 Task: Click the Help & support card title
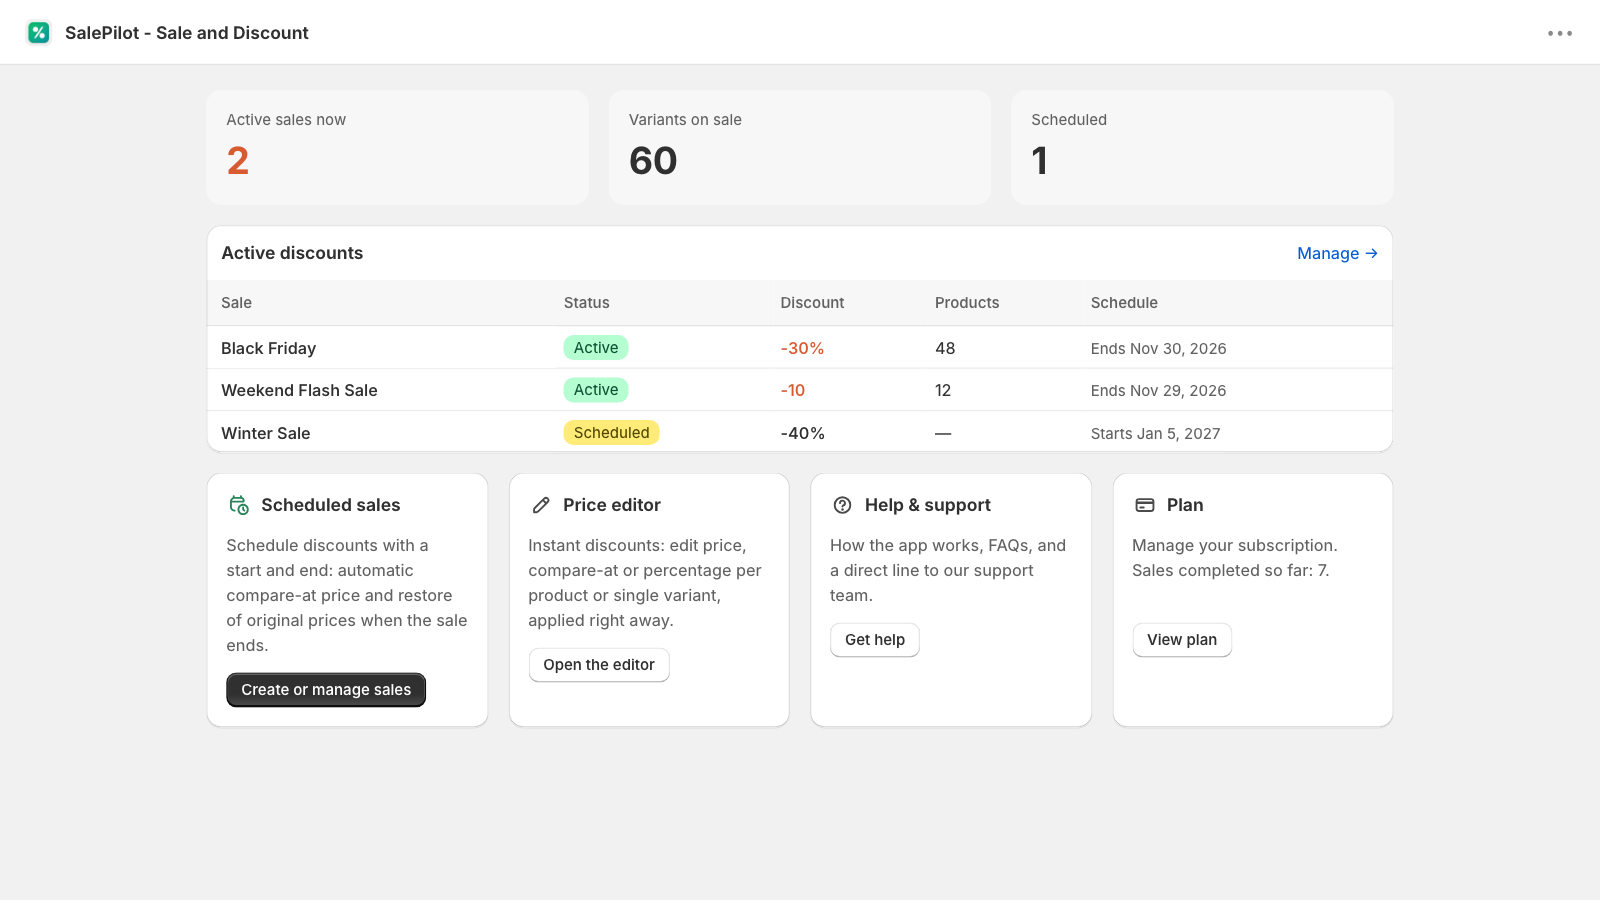pos(928,505)
